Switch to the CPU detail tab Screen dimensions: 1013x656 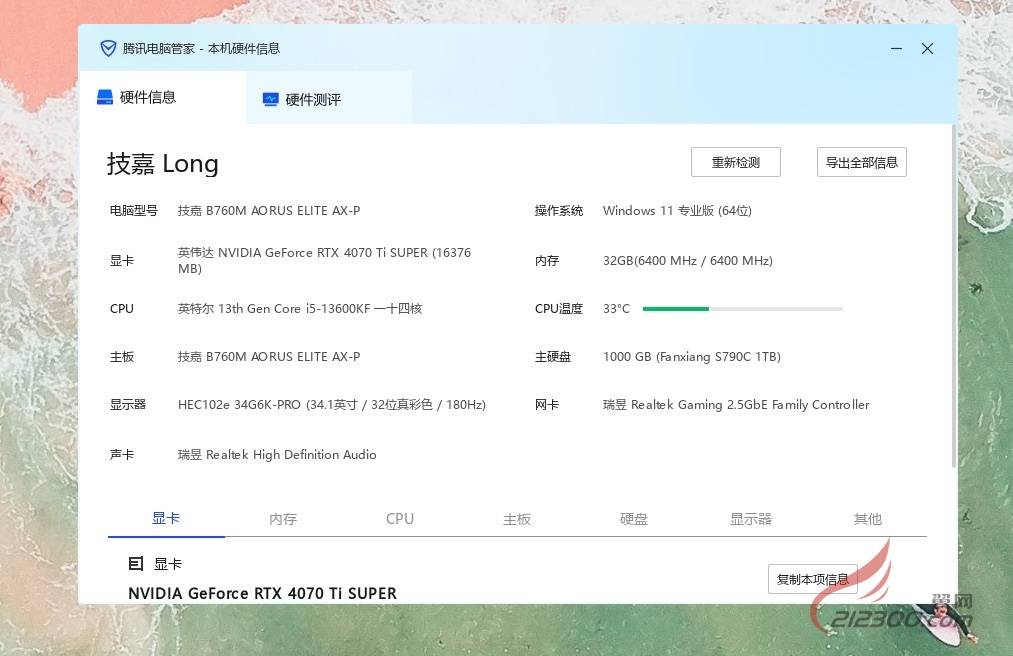pyautogui.click(x=400, y=519)
